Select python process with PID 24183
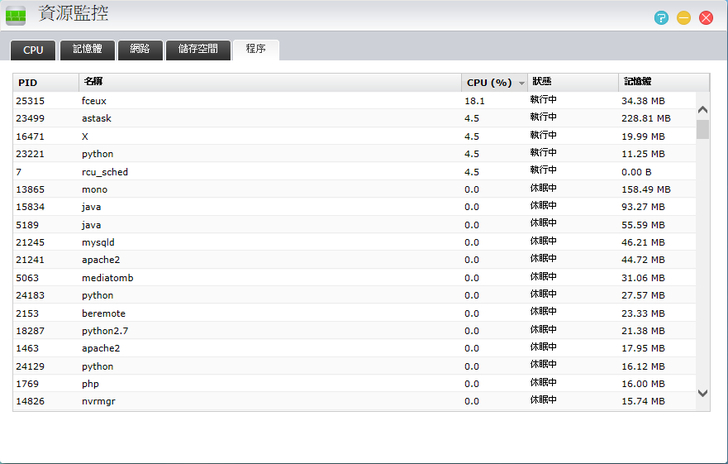The image size is (728, 464). (x=354, y=295)
